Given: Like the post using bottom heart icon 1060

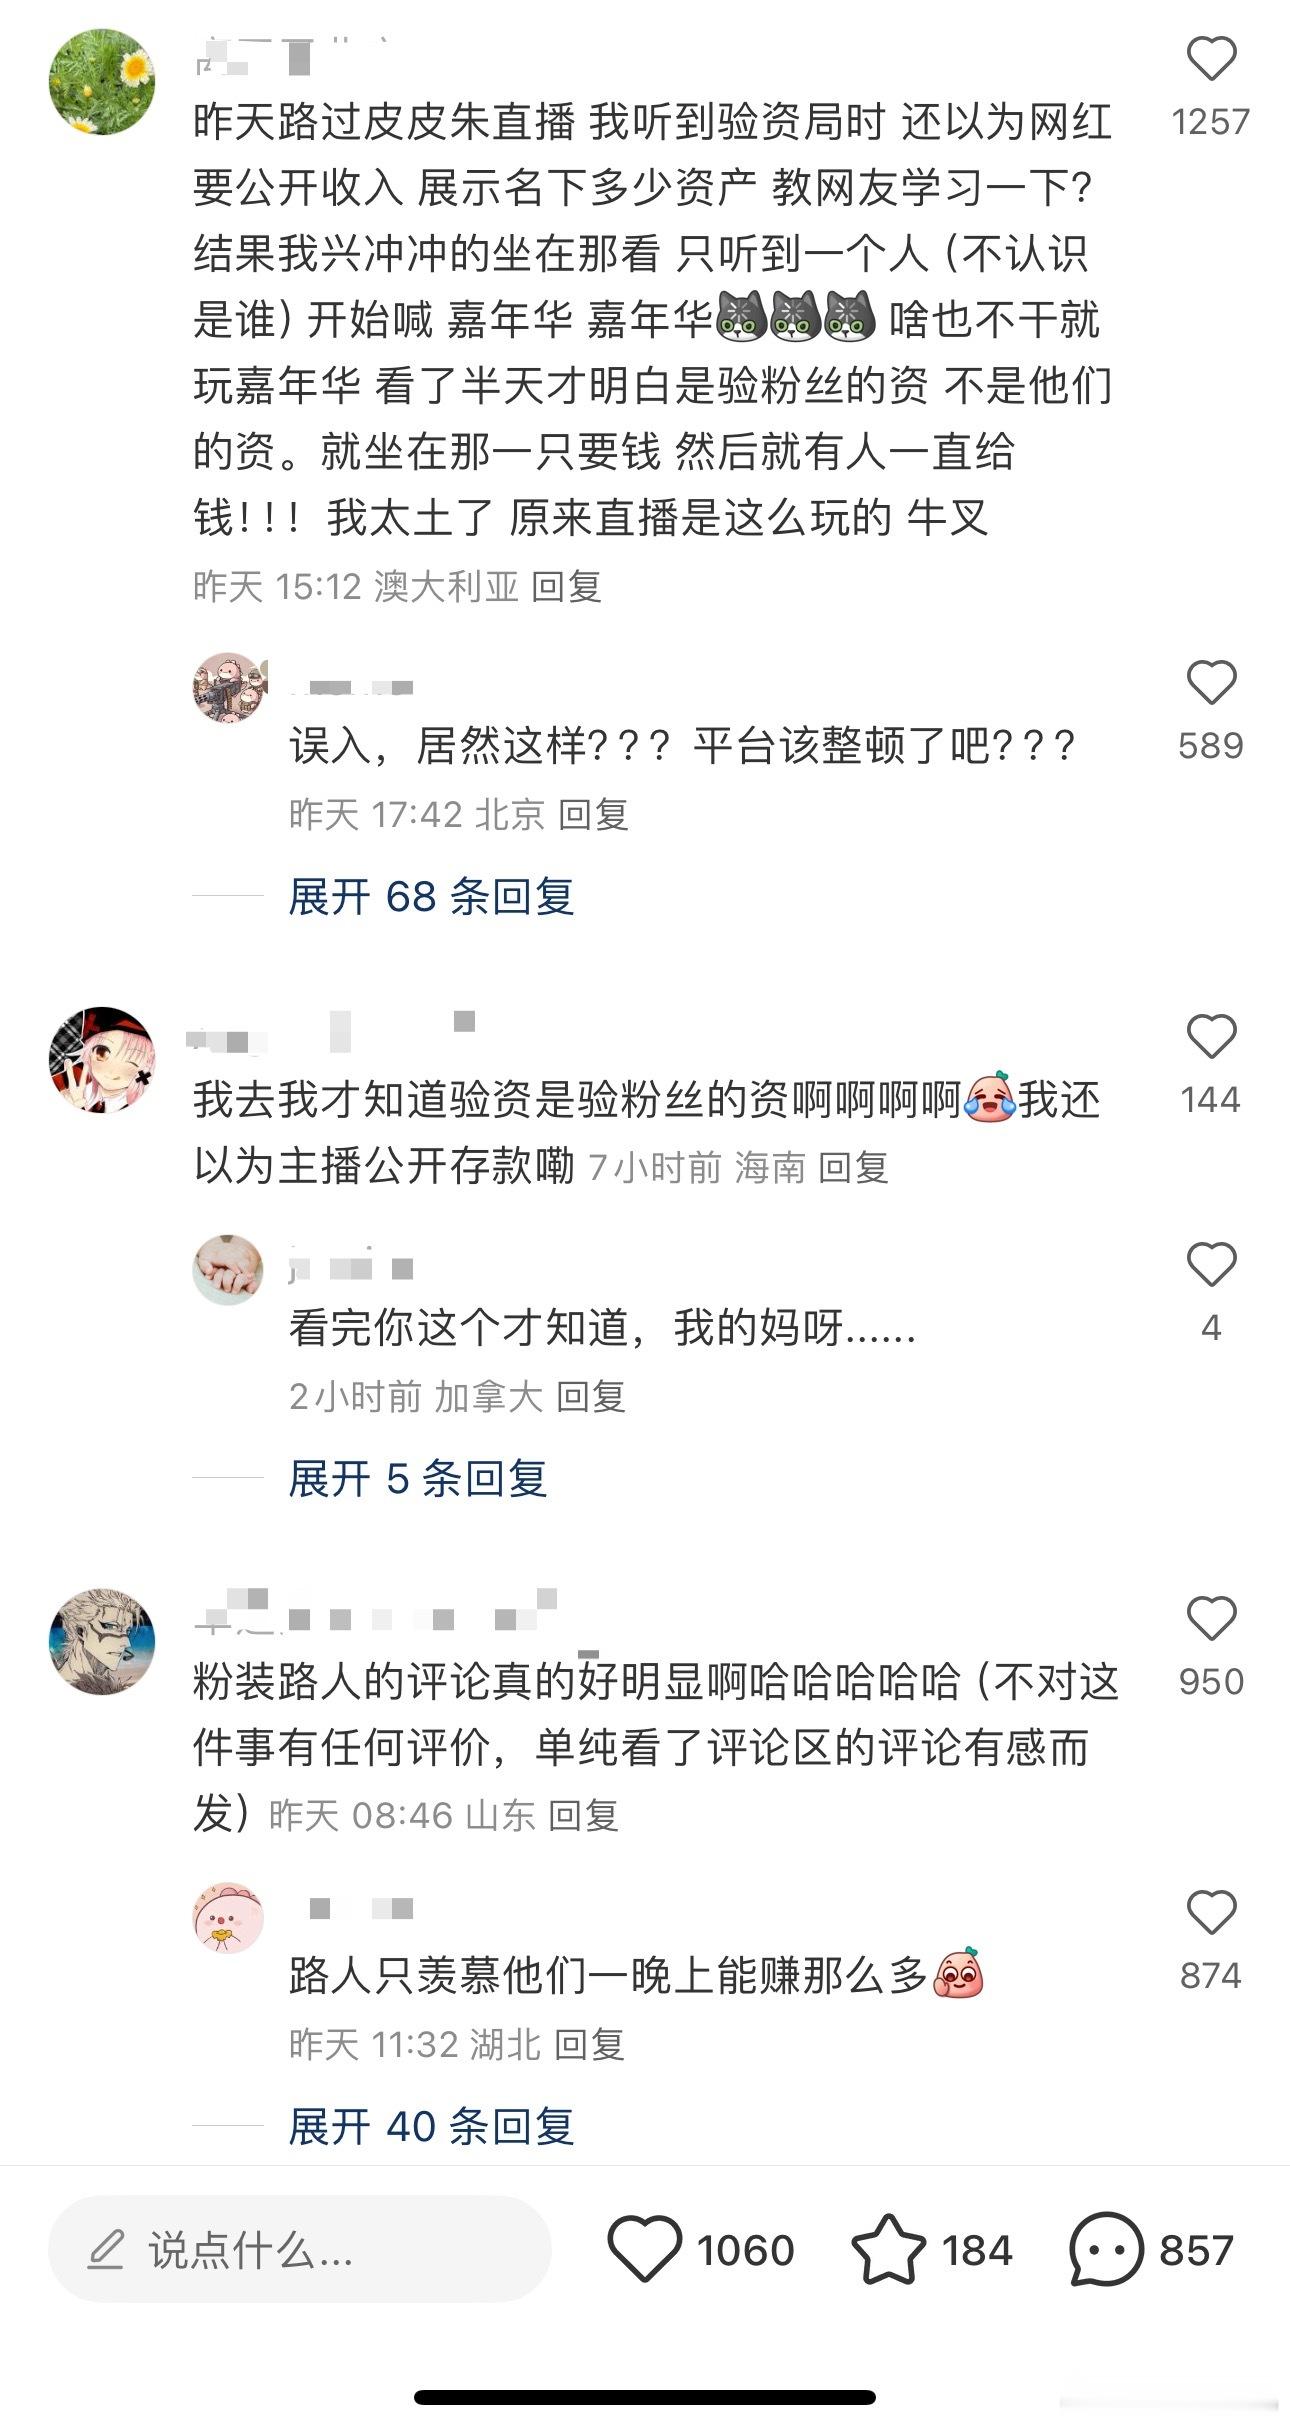Looking at the screenshot, I should [x=645, y=2249].
